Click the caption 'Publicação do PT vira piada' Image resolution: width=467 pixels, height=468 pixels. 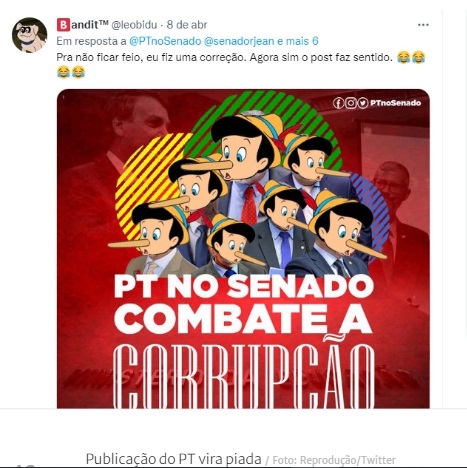173,459
